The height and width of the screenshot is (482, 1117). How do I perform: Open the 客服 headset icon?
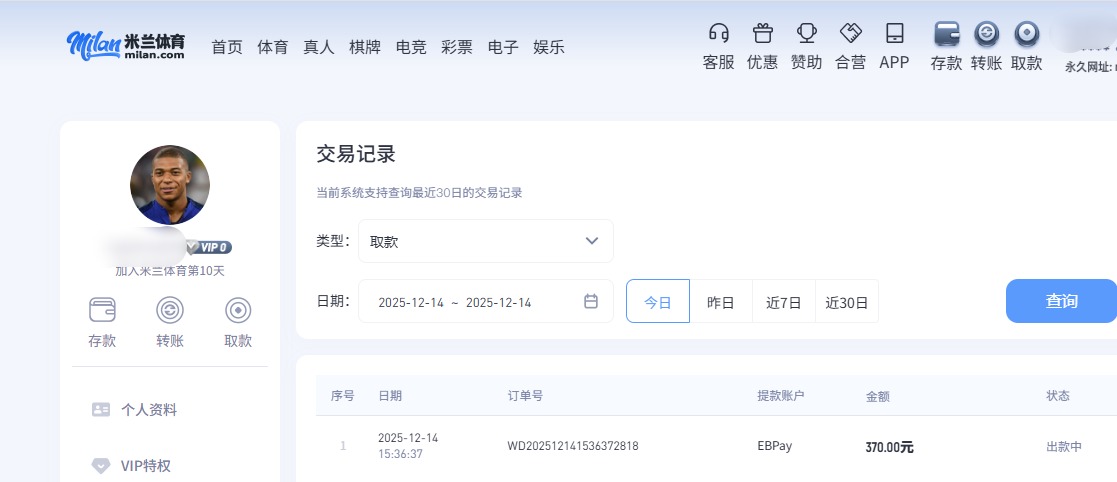[x=719, y=33]
